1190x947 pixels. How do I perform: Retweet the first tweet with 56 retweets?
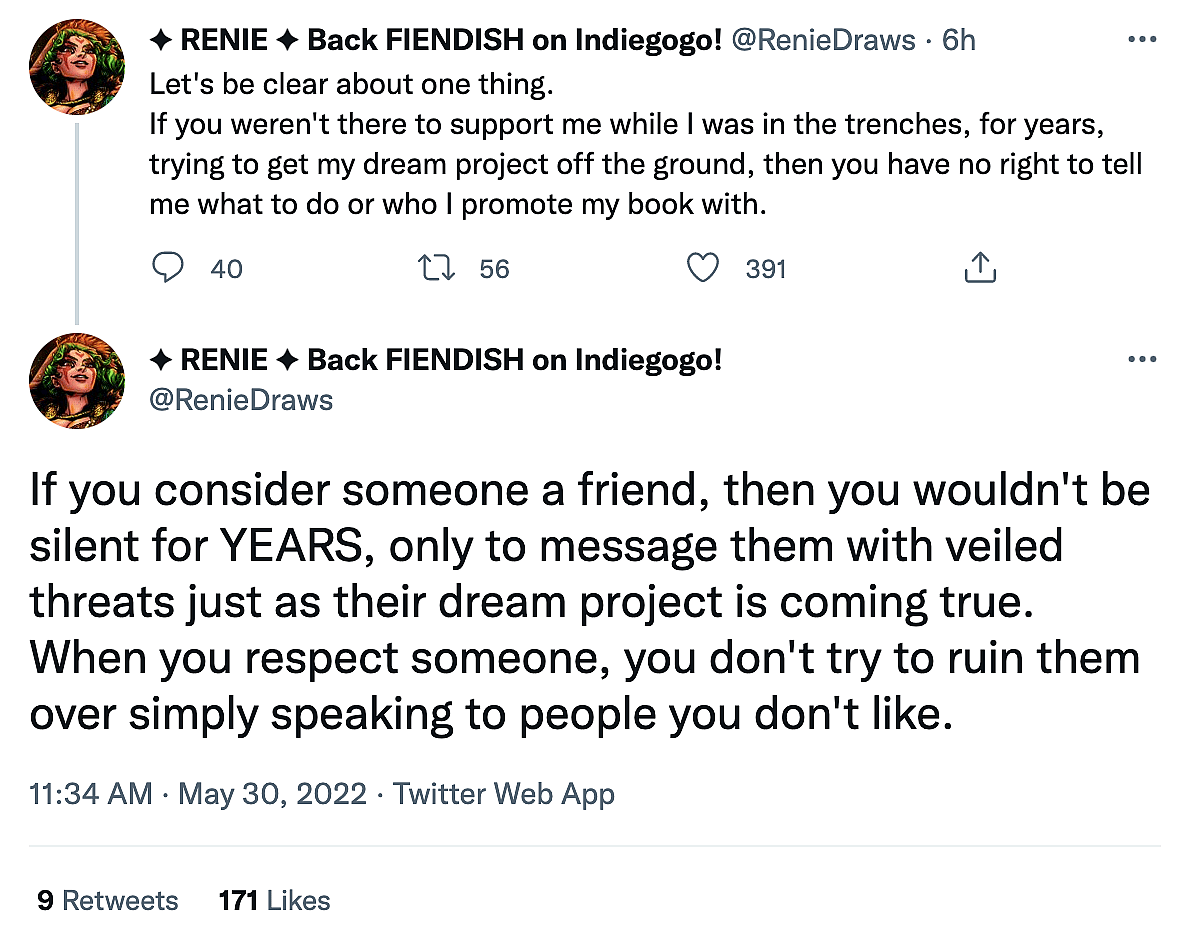pyautogui.click(x=436, y=268)
